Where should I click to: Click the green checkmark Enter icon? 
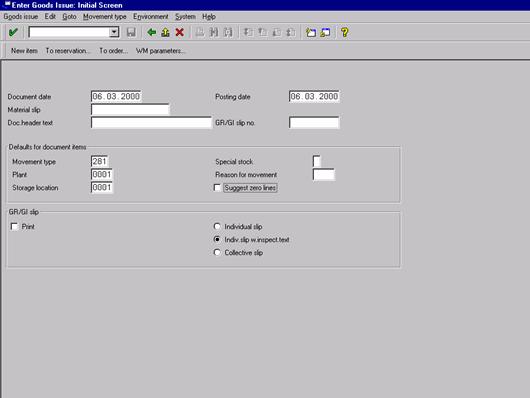pyautogui.click(x=13, y=32)
